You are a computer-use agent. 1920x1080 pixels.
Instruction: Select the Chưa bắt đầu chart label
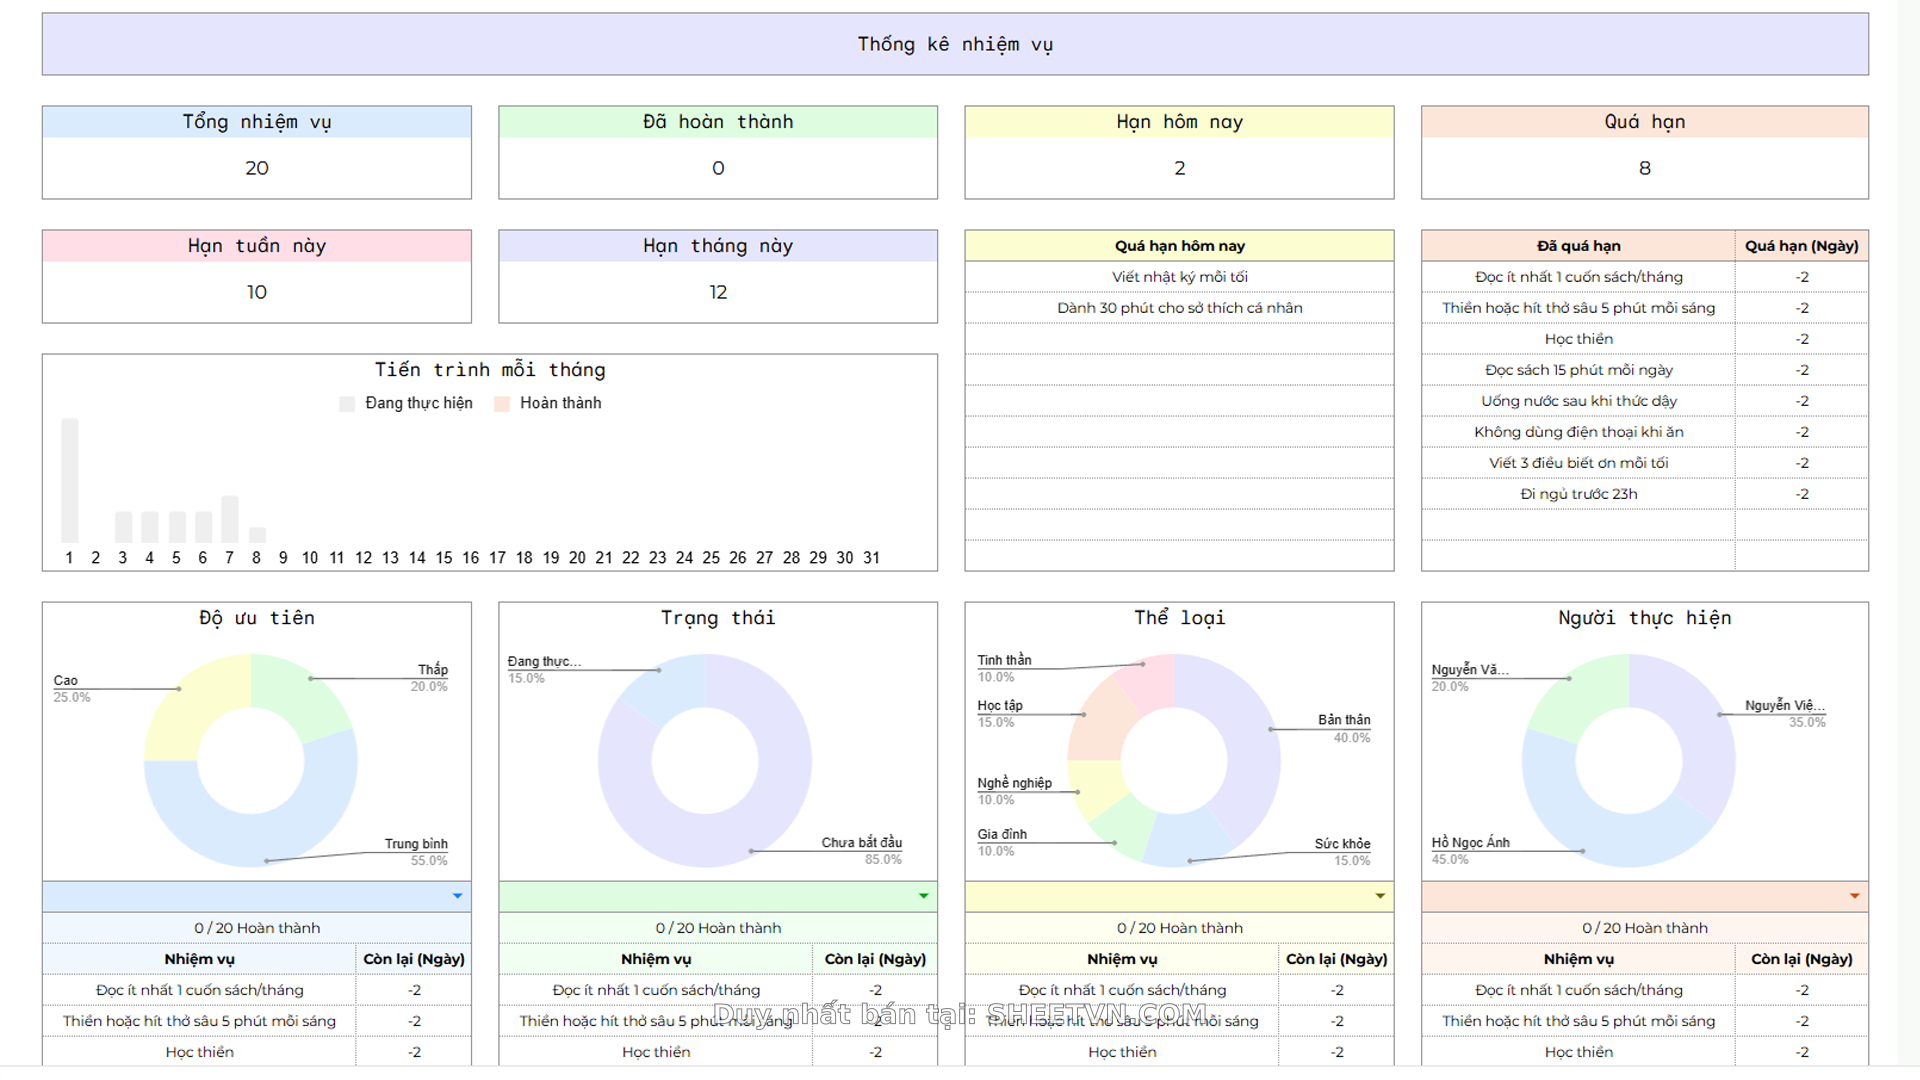[861, 843]
